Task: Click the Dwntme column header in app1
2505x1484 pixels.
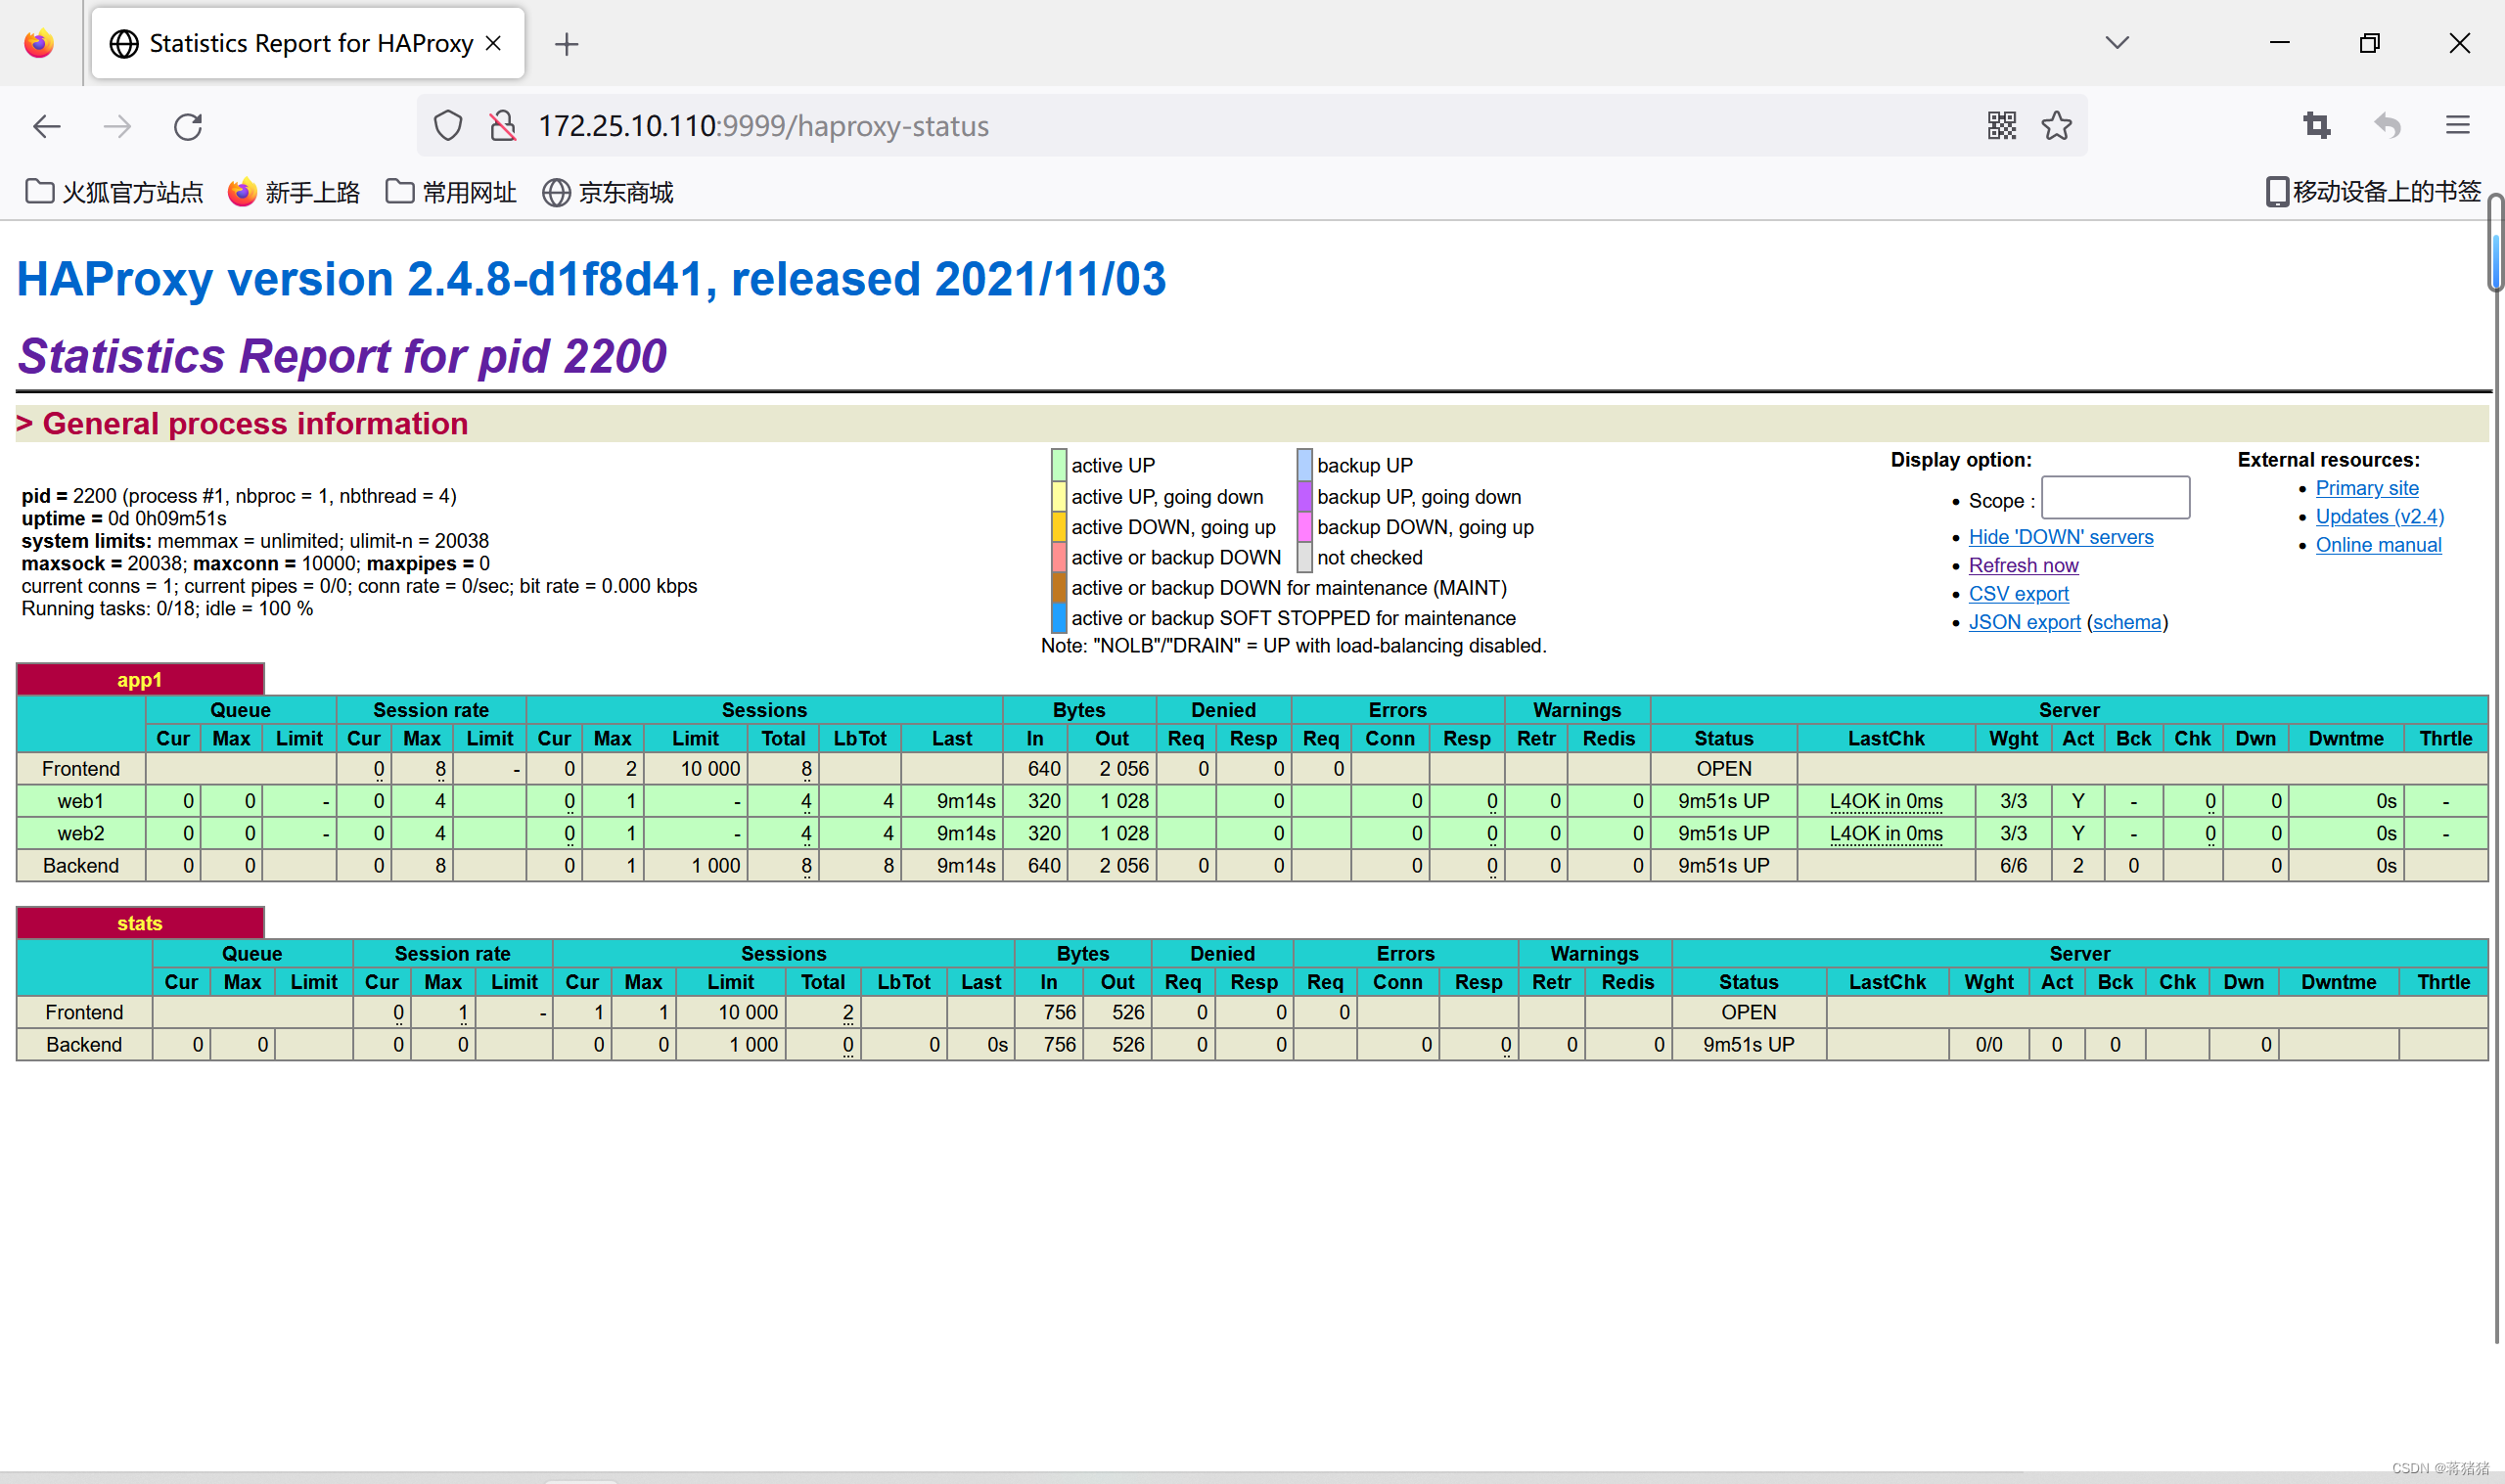Action: pos(2345,738)
